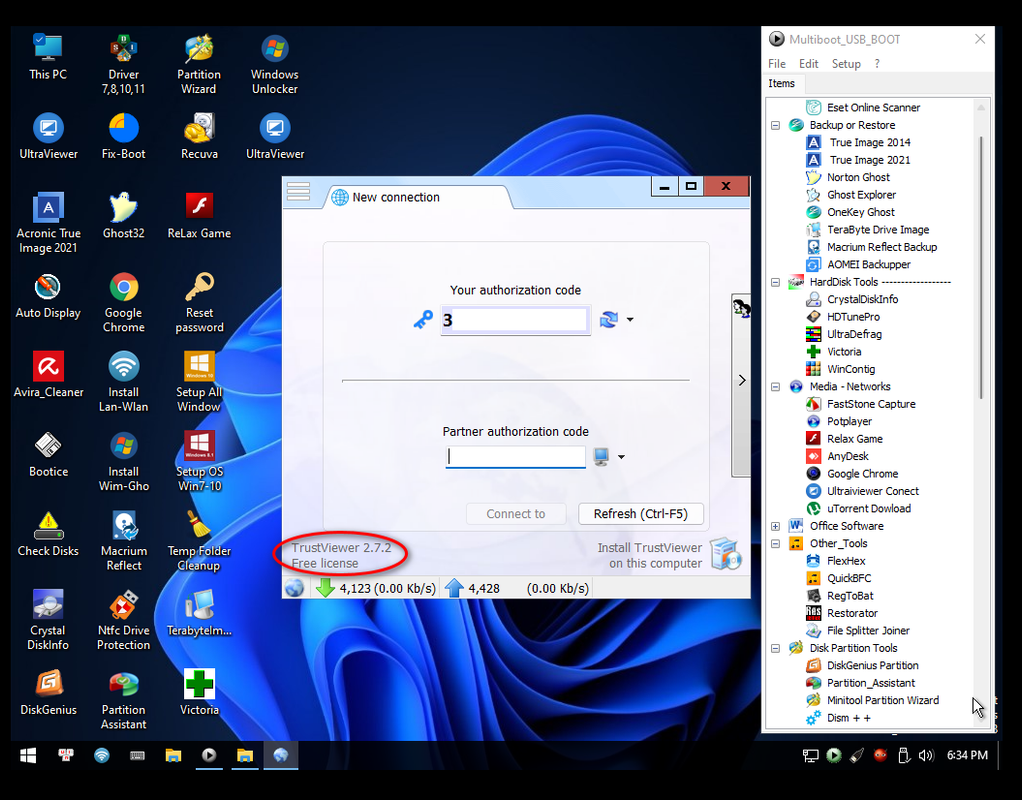Select True Image 2021 in tree
Viewport: 1022px width, 800px height.
869,160
